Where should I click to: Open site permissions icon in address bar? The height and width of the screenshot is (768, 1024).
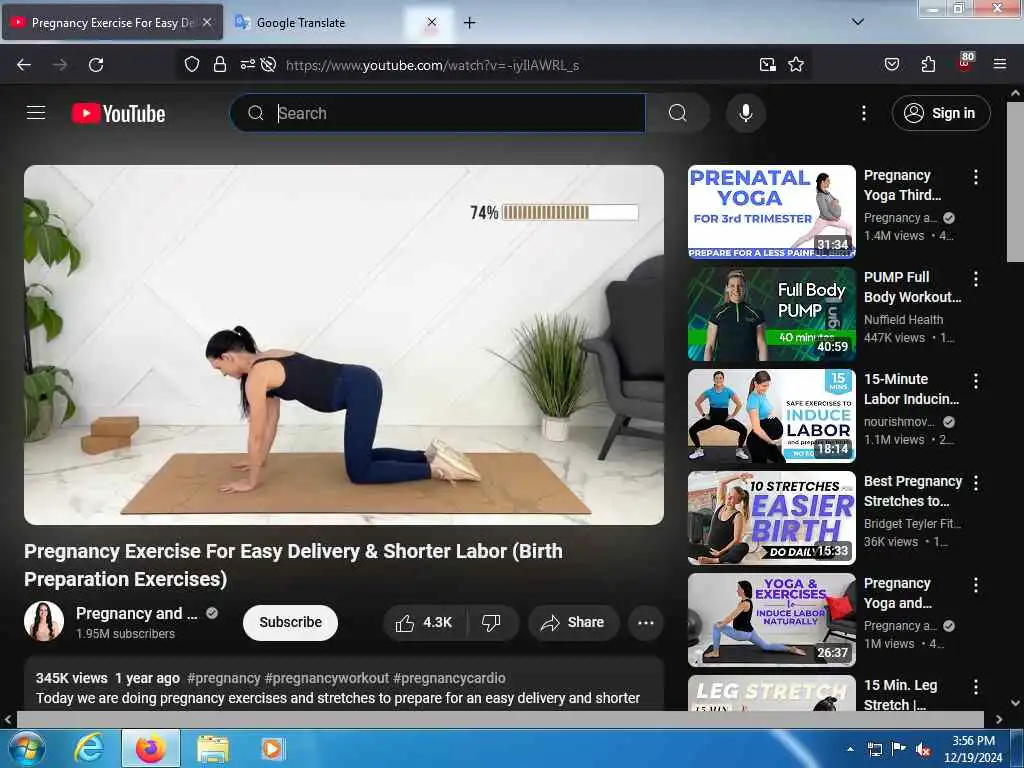248,64
